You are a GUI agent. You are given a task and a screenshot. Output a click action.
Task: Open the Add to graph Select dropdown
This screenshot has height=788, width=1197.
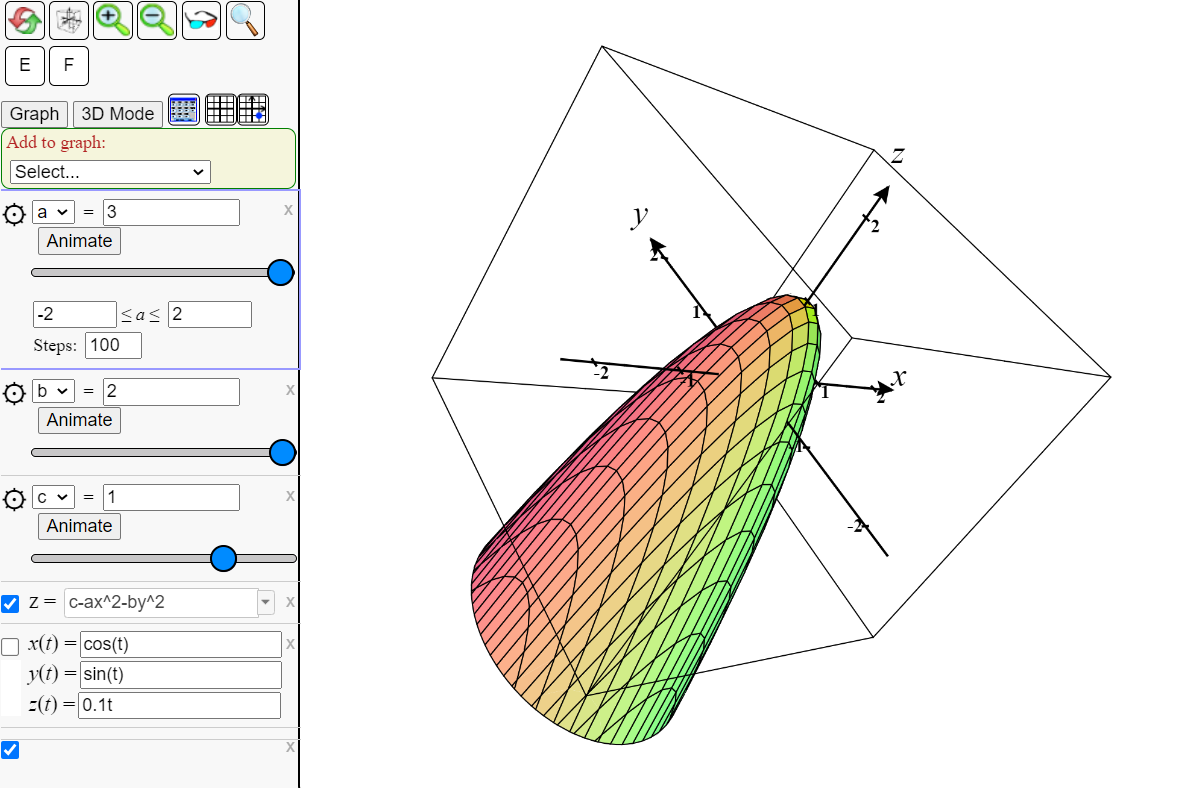[109, 172]
